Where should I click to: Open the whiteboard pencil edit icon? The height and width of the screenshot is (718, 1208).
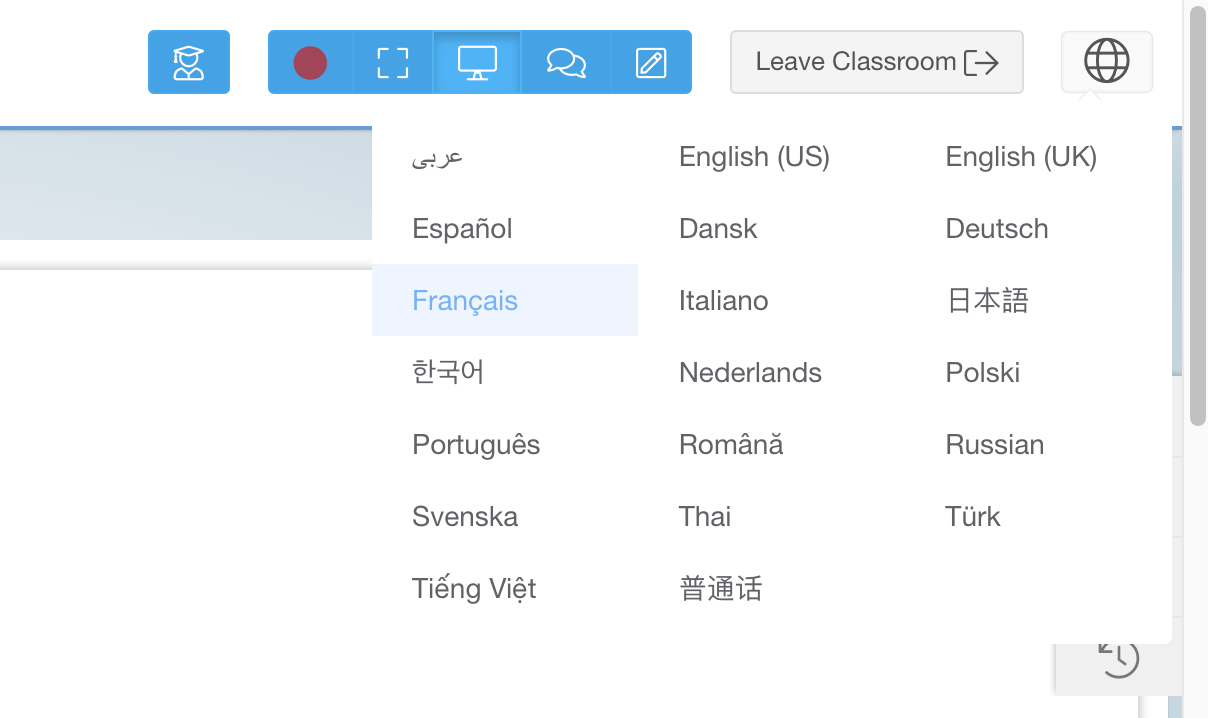[x=651, y=62]
